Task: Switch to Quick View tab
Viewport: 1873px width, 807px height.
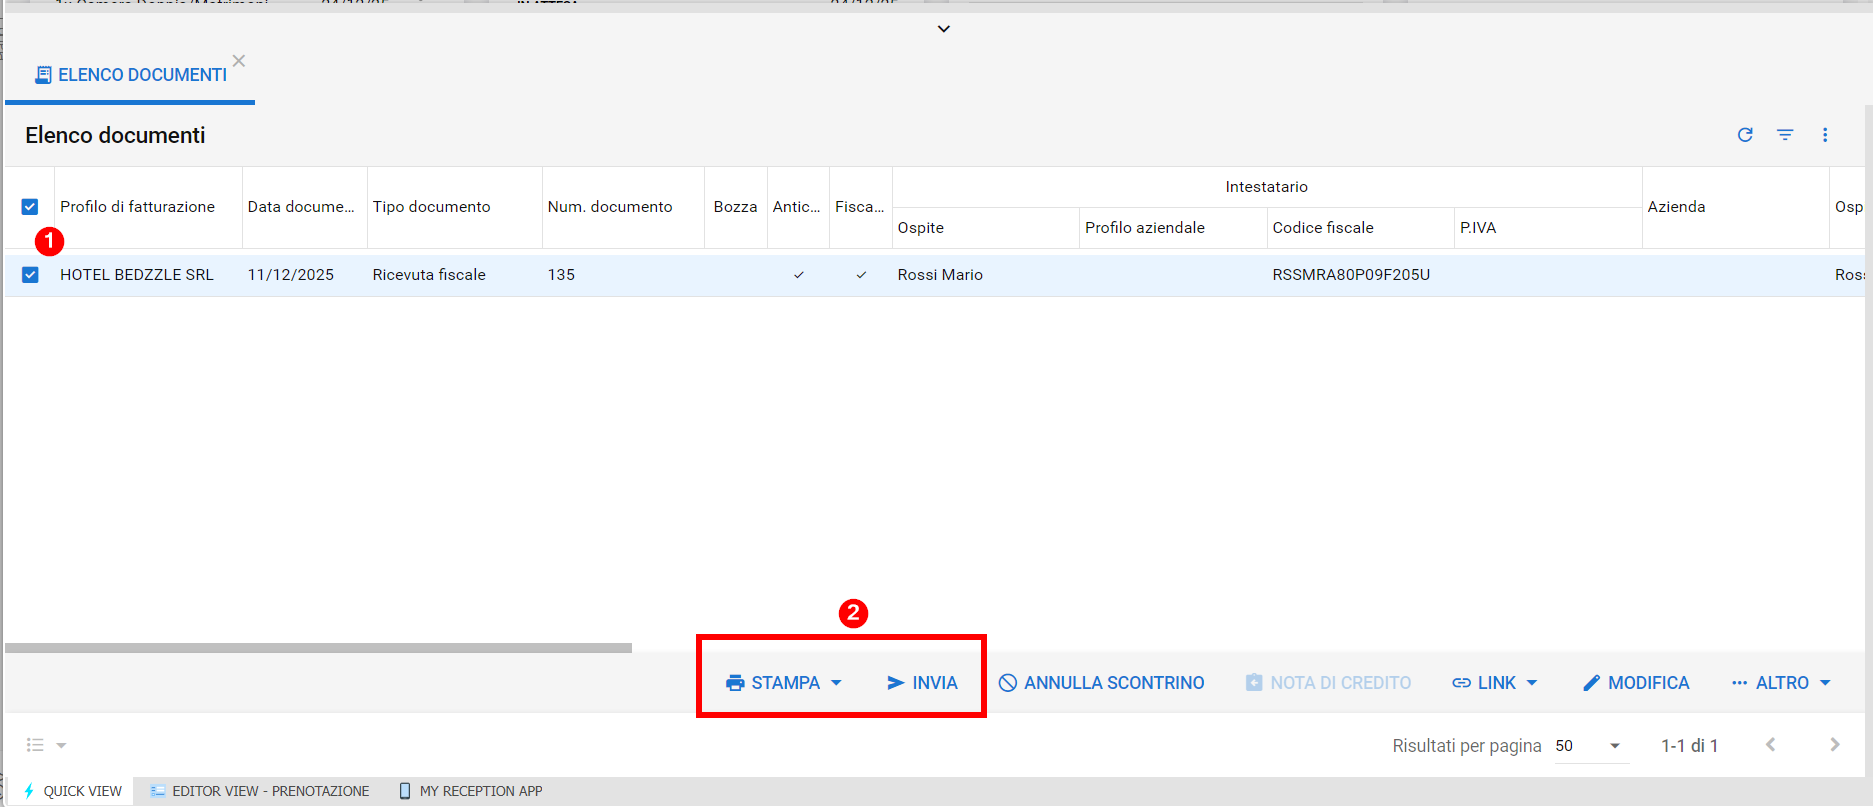Action: tap(72, 791)
